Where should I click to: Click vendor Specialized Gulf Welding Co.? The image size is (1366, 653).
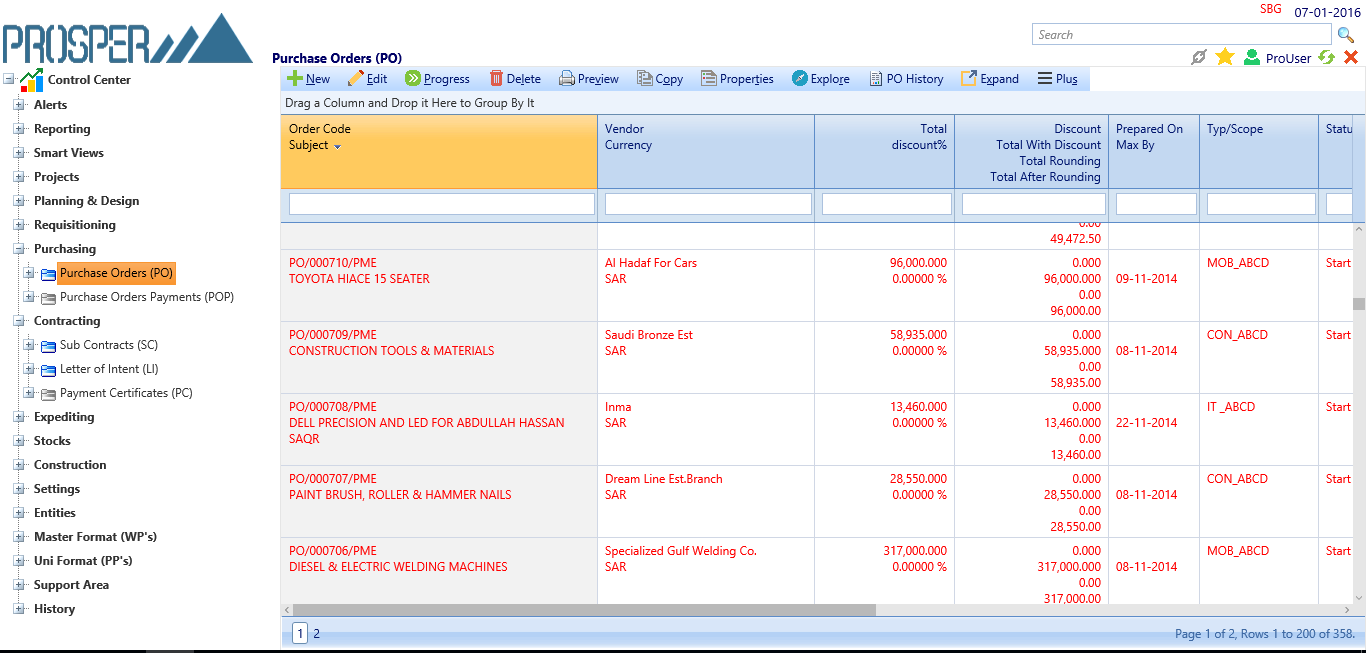pos(681,551)
